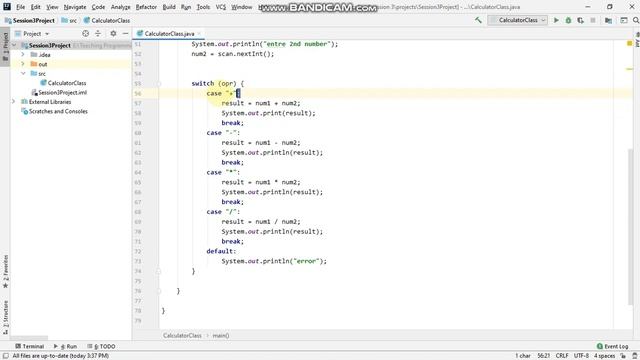Click the IntelliJ IDEA logo in title bar
The image size is (640, 360).
(7, 7)
